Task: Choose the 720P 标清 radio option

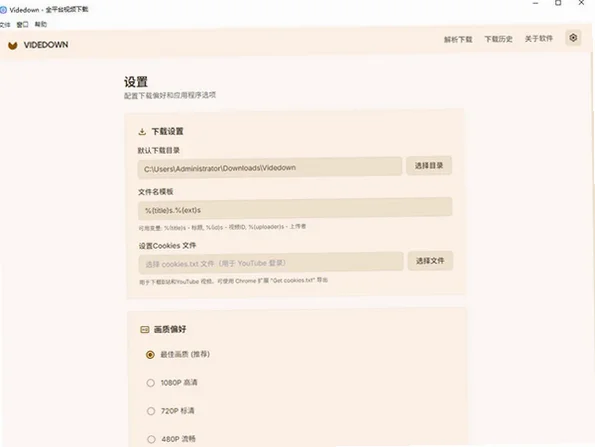Action: point(151,411)
